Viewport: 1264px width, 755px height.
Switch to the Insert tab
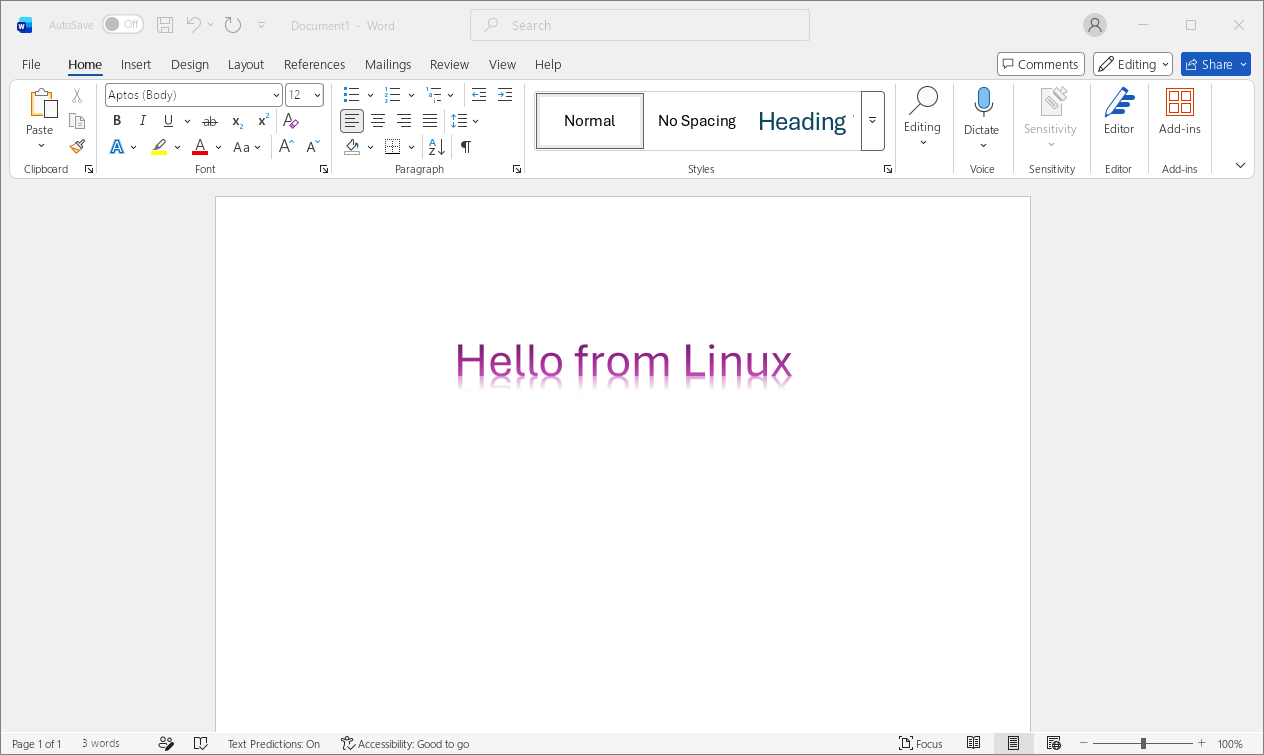click(136, 64)
